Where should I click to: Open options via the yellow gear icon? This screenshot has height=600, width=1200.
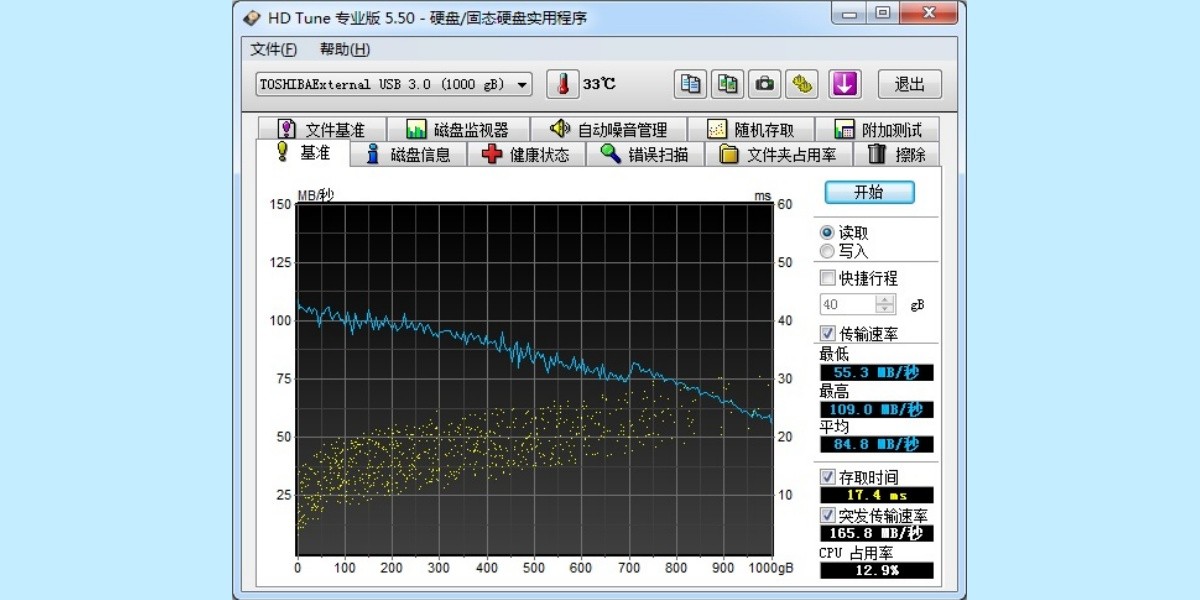point(801,85)
